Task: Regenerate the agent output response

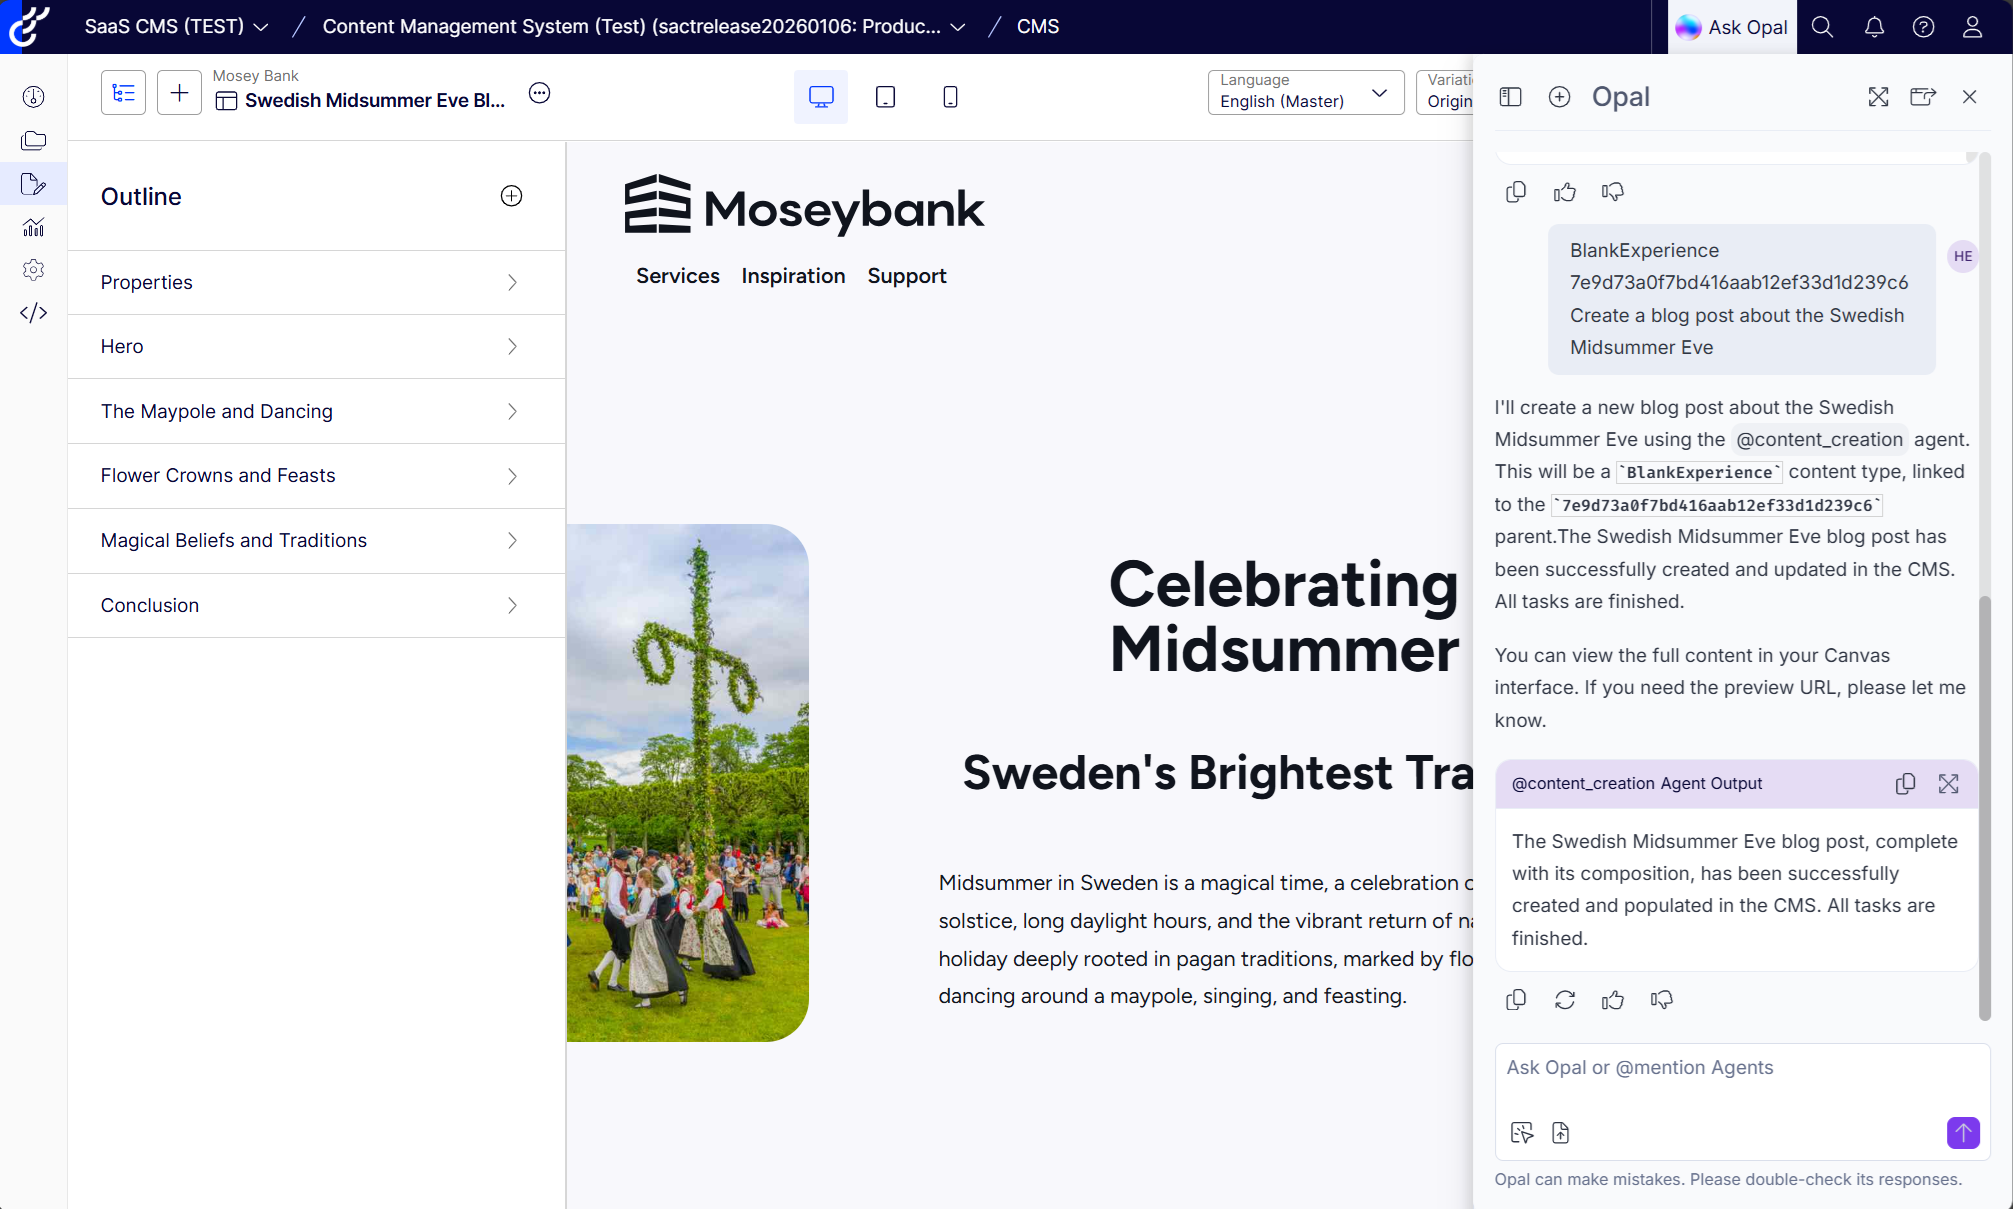Action: pos(1564,999)
